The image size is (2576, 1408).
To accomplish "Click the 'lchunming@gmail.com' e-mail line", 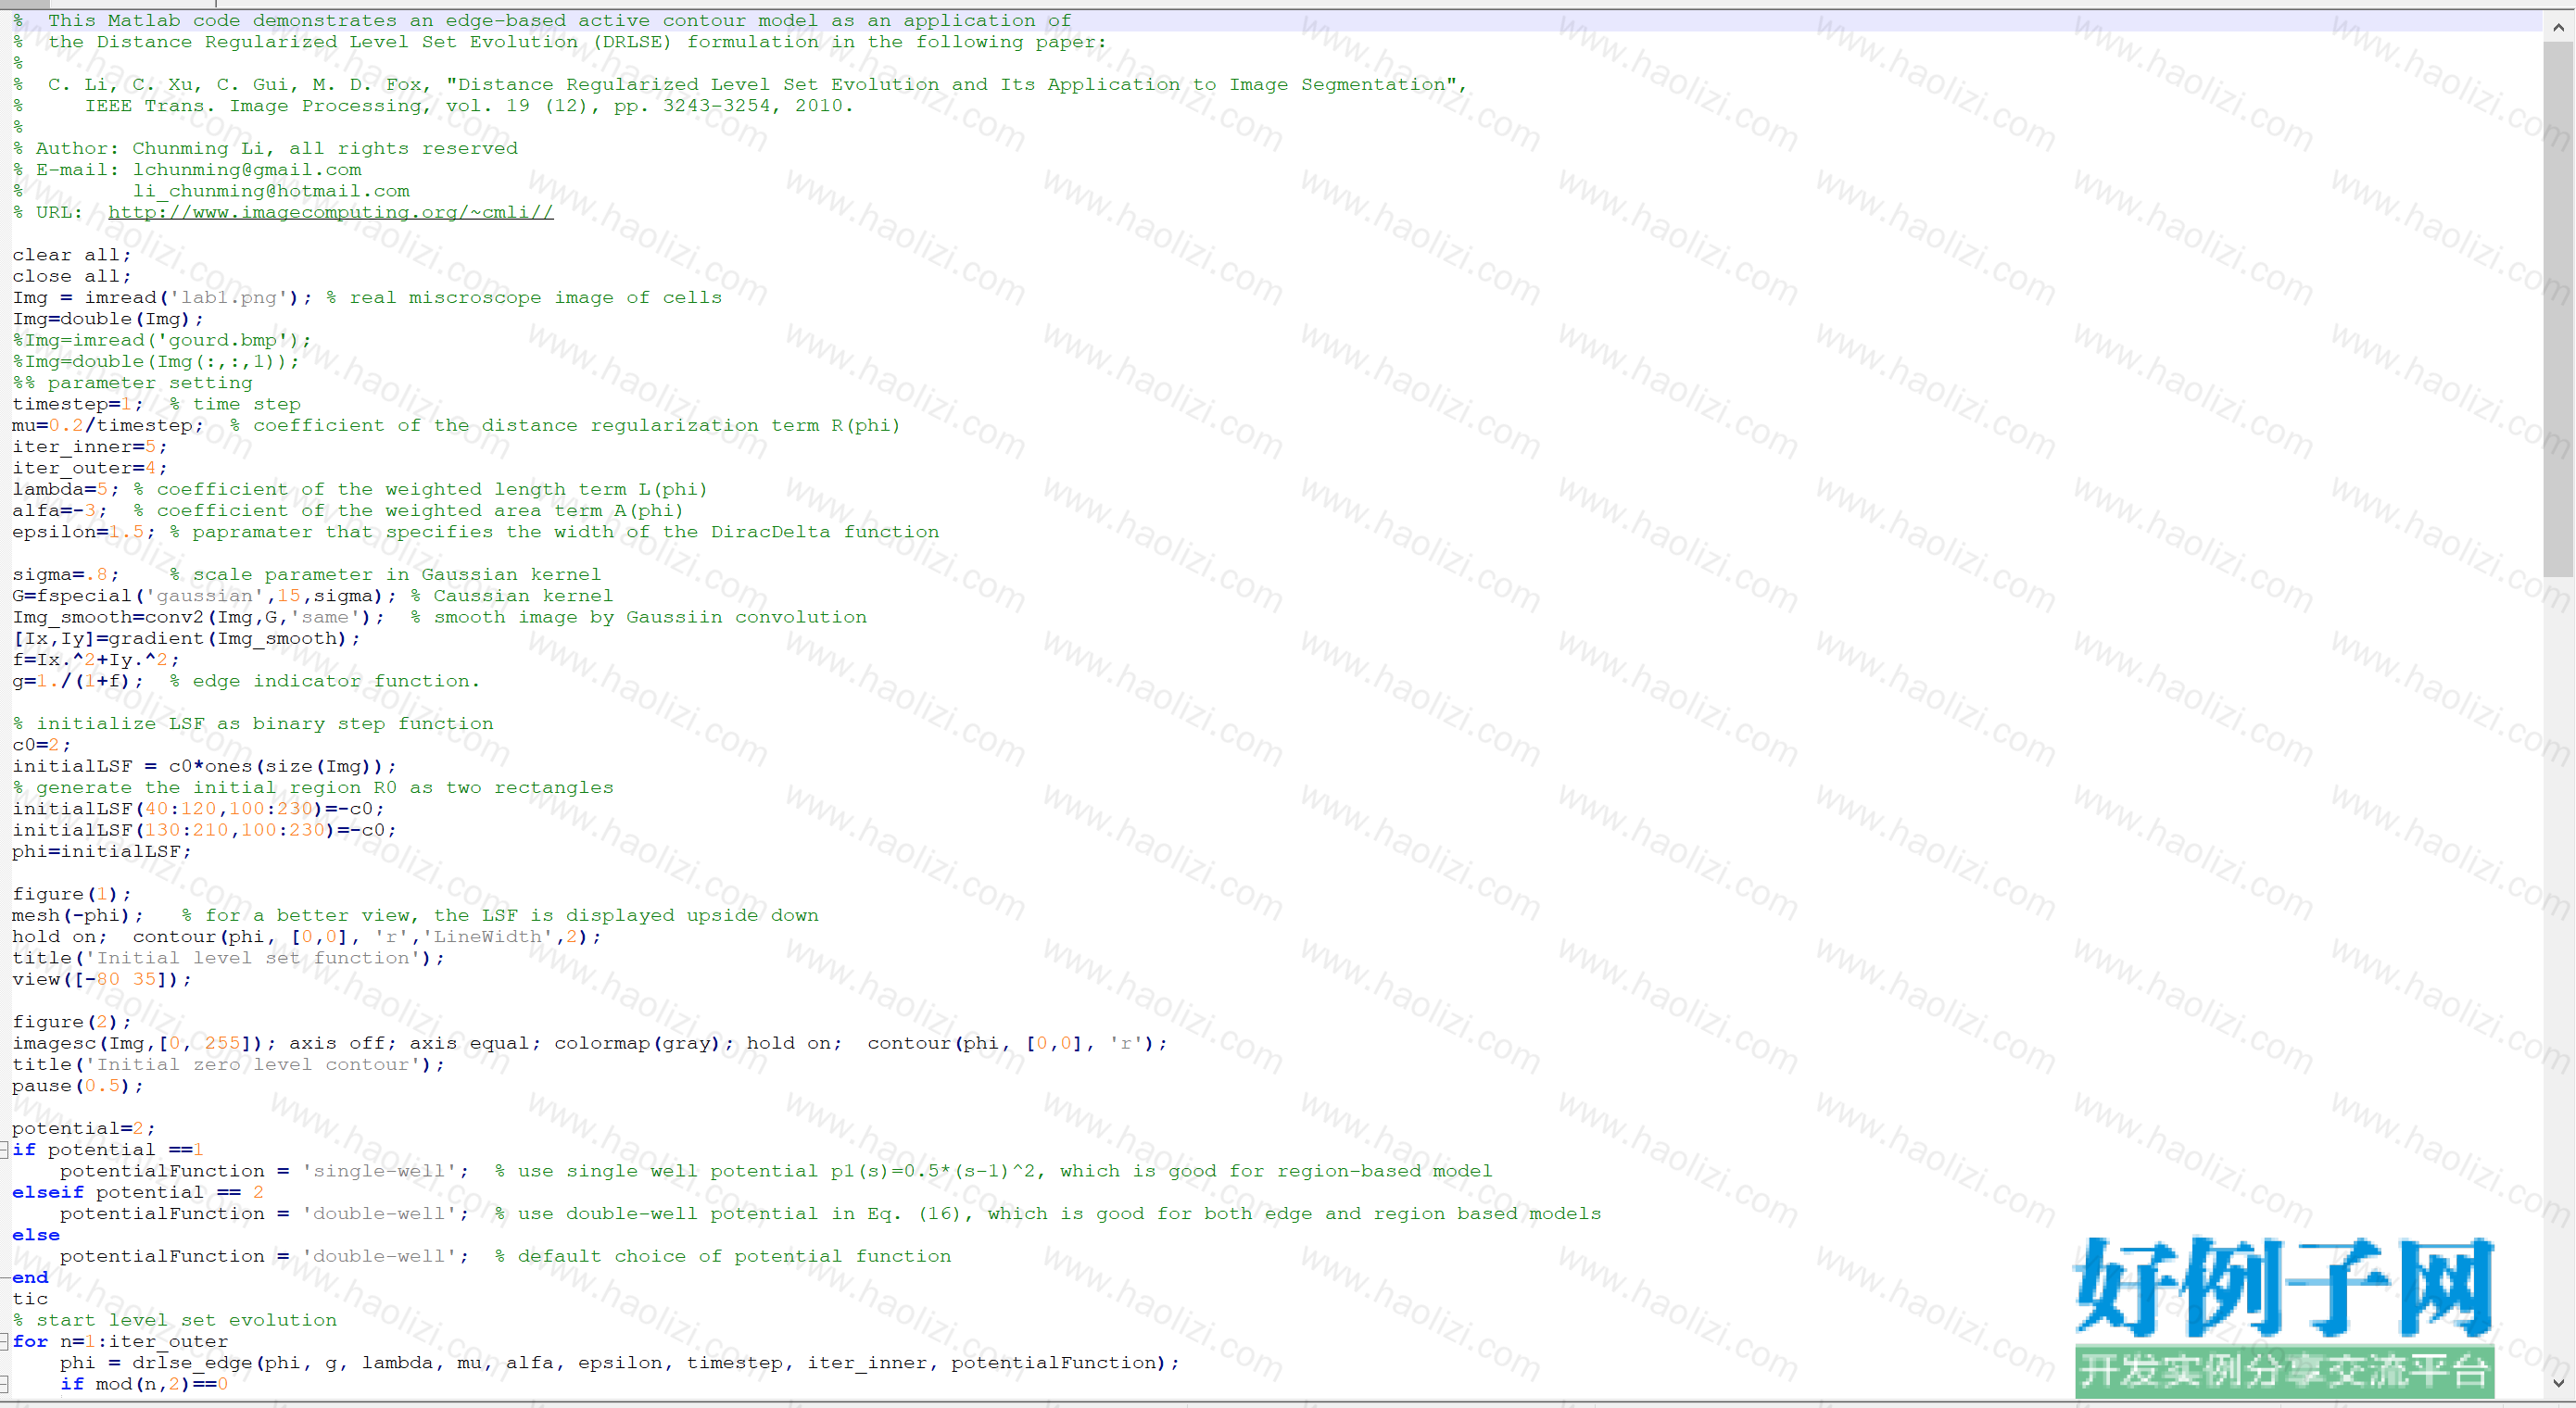I will (x=187, y=170).
